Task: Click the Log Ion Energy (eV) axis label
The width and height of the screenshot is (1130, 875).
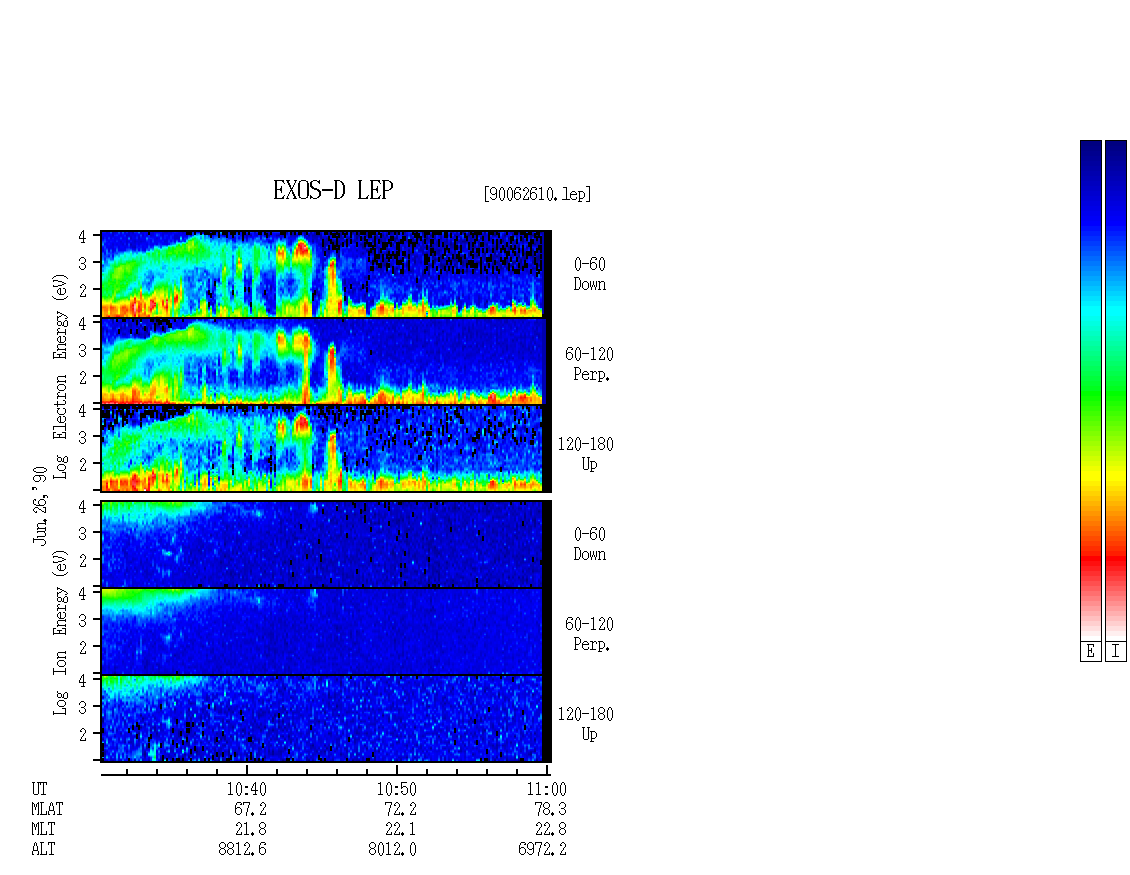Action: click(x=61, y=633)
